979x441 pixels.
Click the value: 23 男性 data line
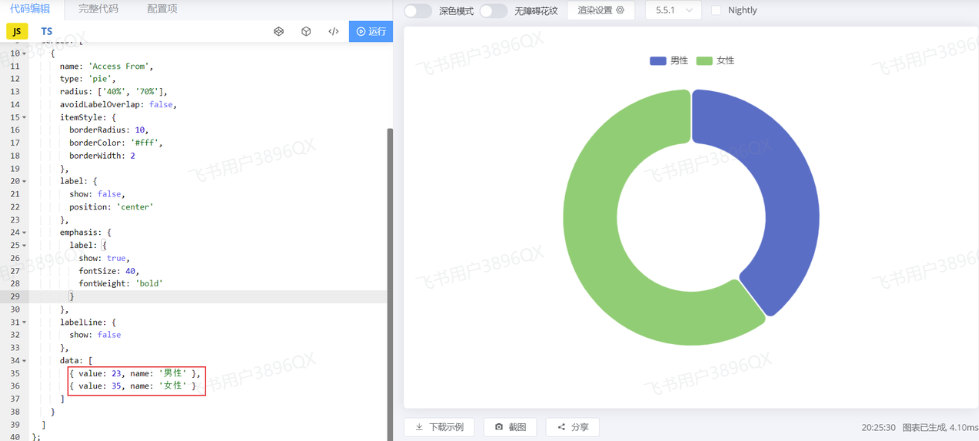pyautogui.click(x=135, y=373)
